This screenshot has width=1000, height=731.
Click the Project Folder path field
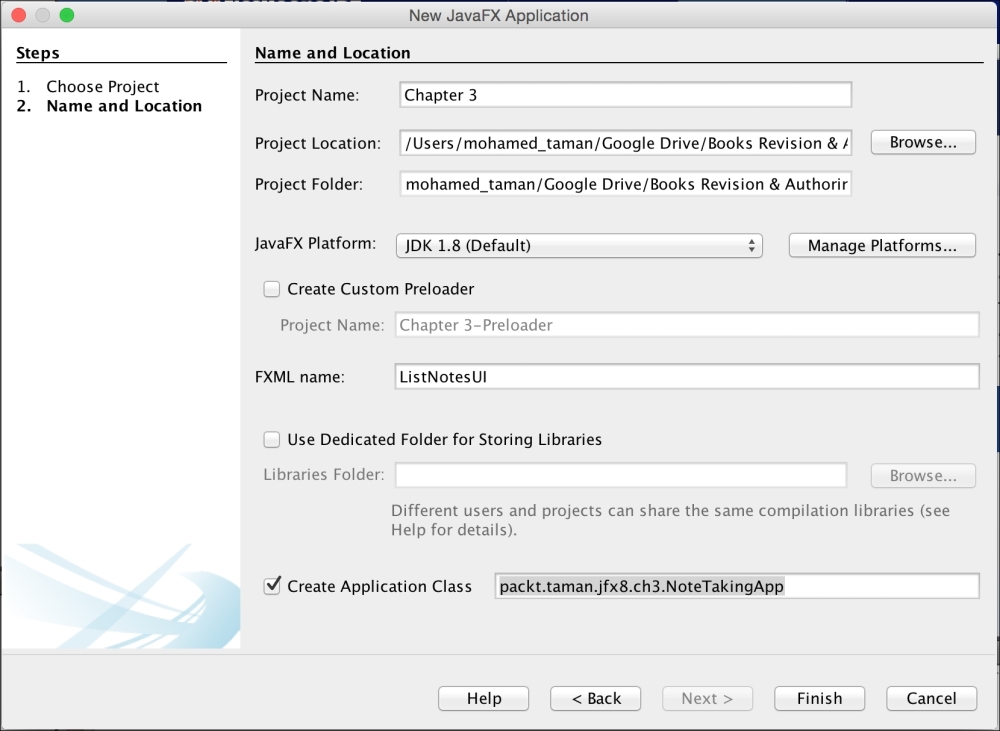point(624,185)
